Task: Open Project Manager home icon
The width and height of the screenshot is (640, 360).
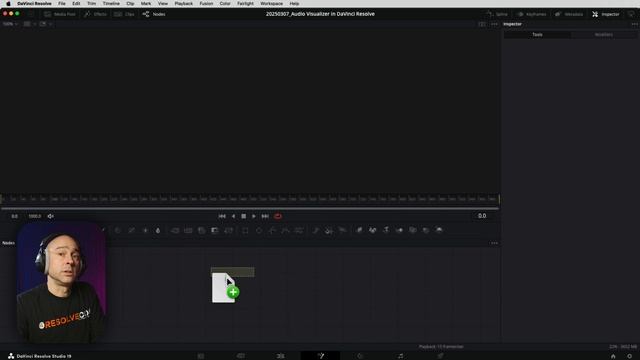Action: click(x=613, y=356)
